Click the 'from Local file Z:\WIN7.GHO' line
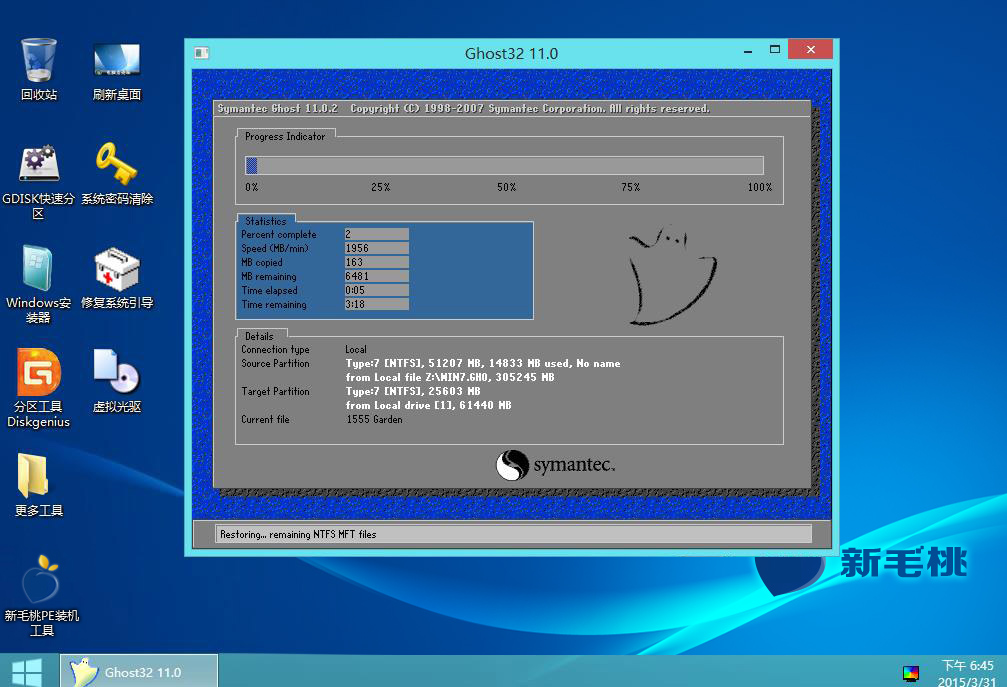 point(450,378)
